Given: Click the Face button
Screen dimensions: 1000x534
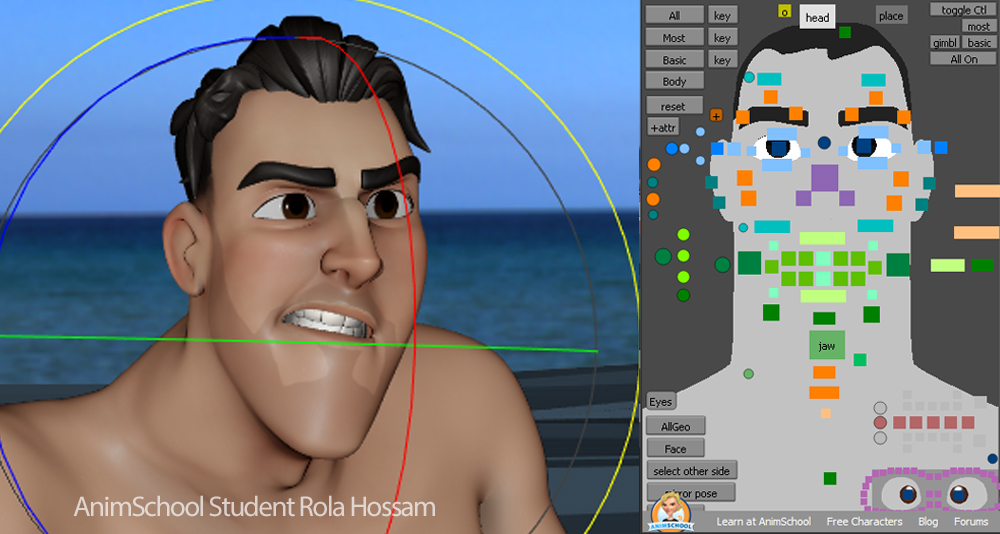Looking at the screenshot, I should pyautogui.click(x=675, y=448).
